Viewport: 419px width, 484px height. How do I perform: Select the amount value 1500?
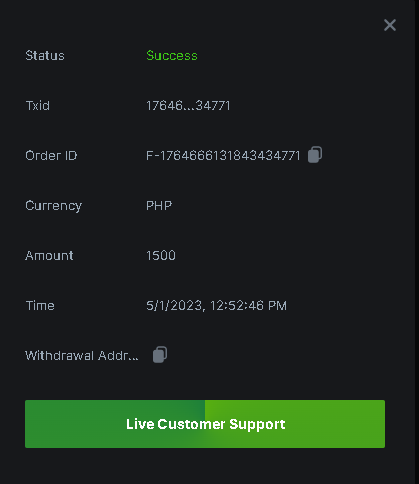click(161, 256)
